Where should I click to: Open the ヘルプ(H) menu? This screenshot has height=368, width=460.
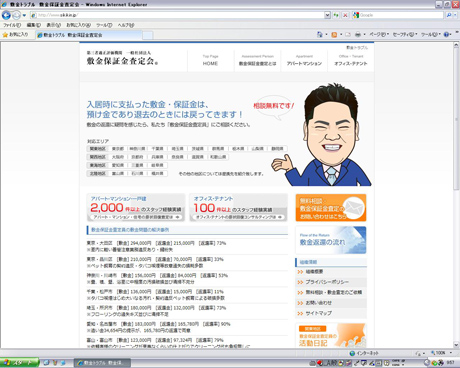click(x=126, y=25)
